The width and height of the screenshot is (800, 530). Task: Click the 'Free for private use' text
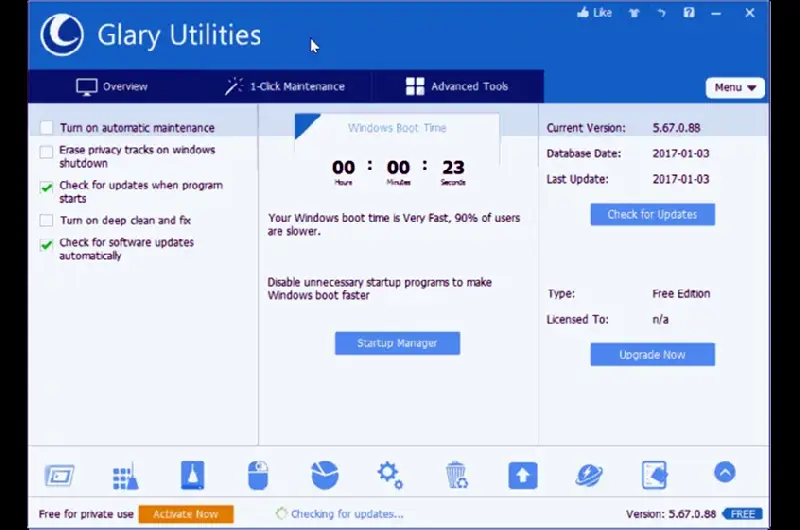click(86, 514)
